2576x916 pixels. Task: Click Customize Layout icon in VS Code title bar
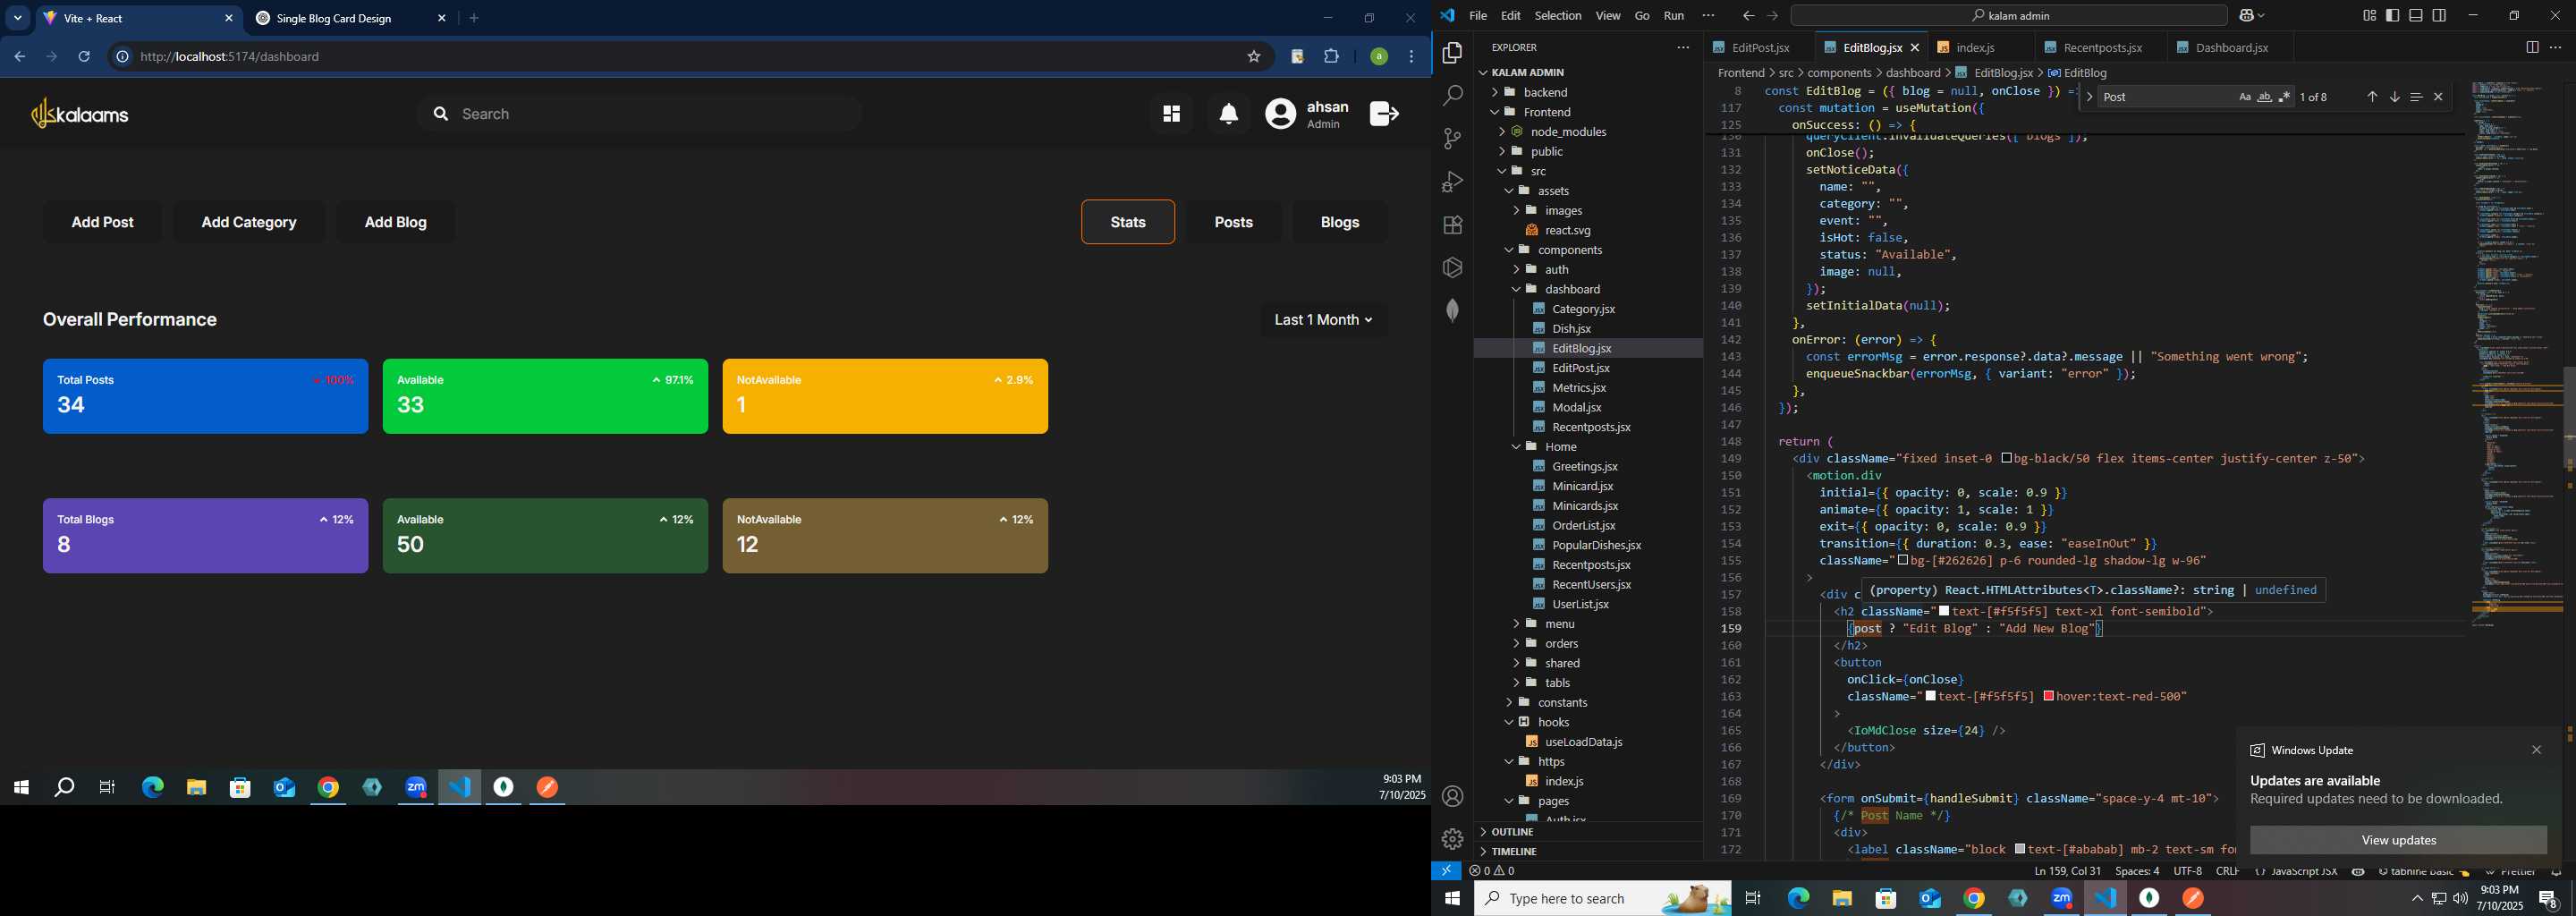pyautogui.click(x=2369, y=16)
